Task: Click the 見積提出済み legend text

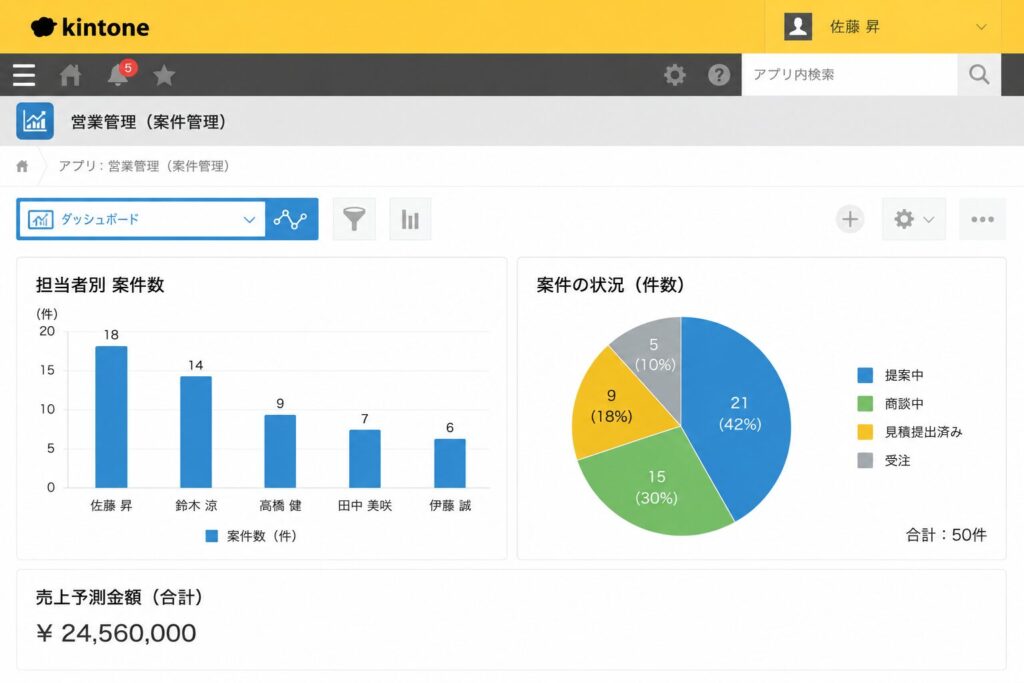Action: click(x=923, y=432)
